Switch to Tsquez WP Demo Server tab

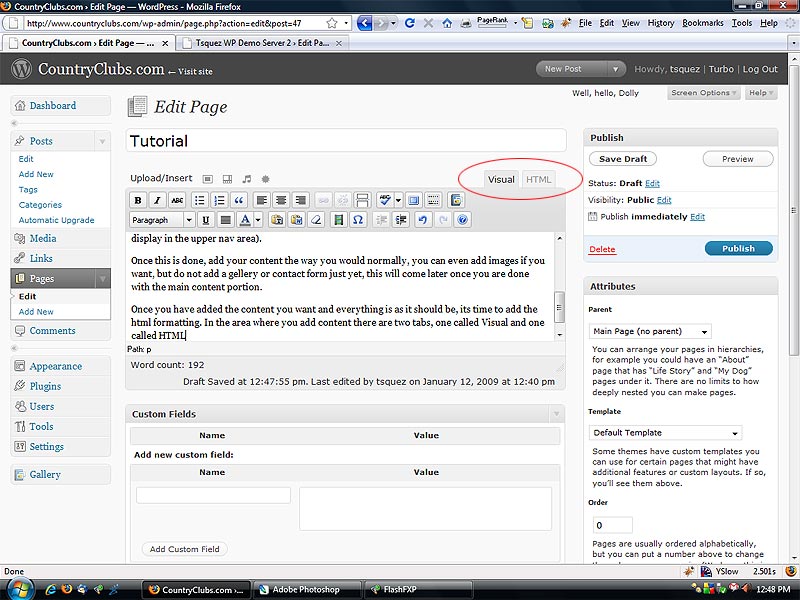(x=263, y=43)
